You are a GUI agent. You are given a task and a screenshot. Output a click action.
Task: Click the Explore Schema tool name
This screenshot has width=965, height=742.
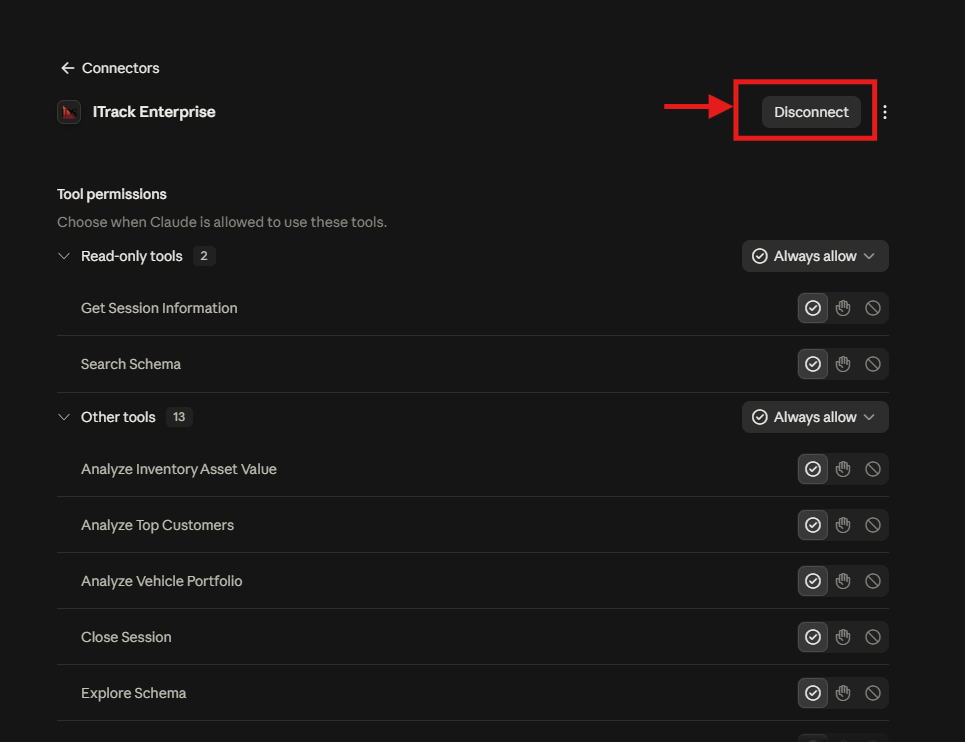(x=134, y=693)
